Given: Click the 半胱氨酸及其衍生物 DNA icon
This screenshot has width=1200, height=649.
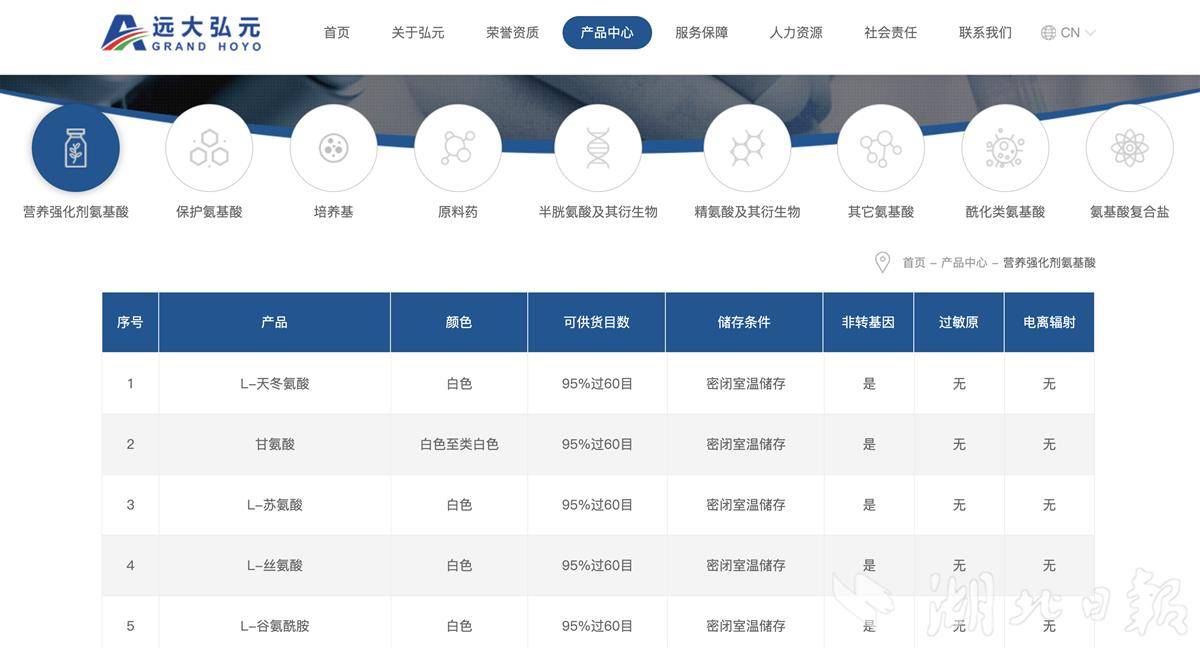Looking at the screenshot, I should (x=598, y=148).
